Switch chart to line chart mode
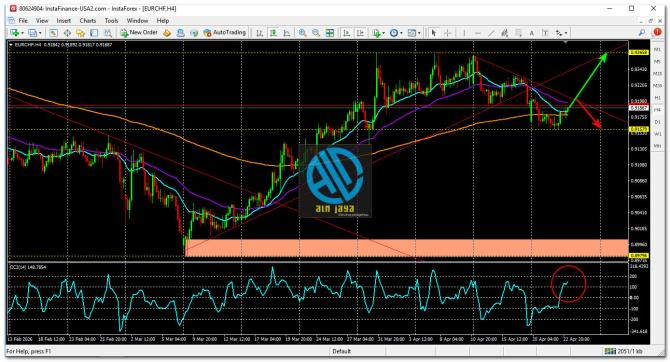 click(287, 33)
